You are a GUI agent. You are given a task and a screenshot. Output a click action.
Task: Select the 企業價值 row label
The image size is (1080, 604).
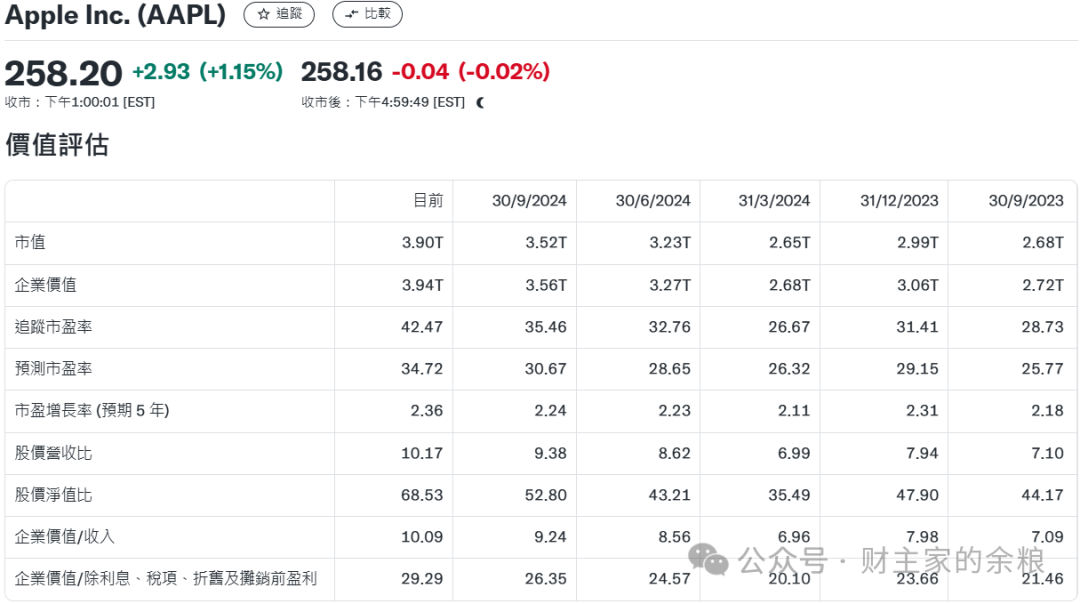tap(45, 284)
